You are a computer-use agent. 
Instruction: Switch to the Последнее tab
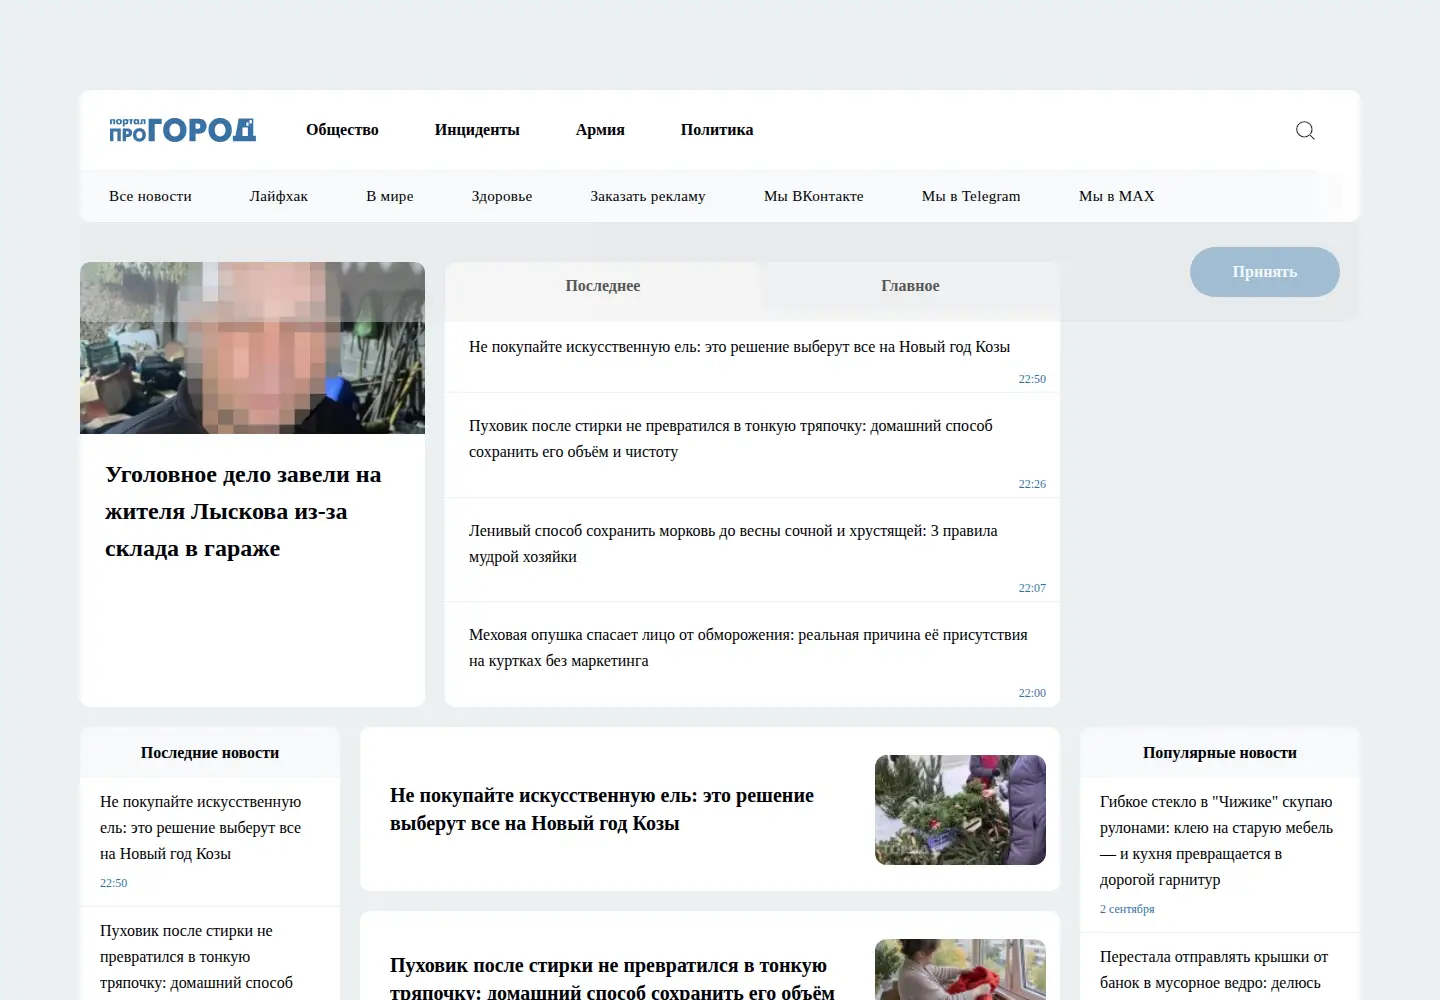pyautogui.click(x=603, y=286)
